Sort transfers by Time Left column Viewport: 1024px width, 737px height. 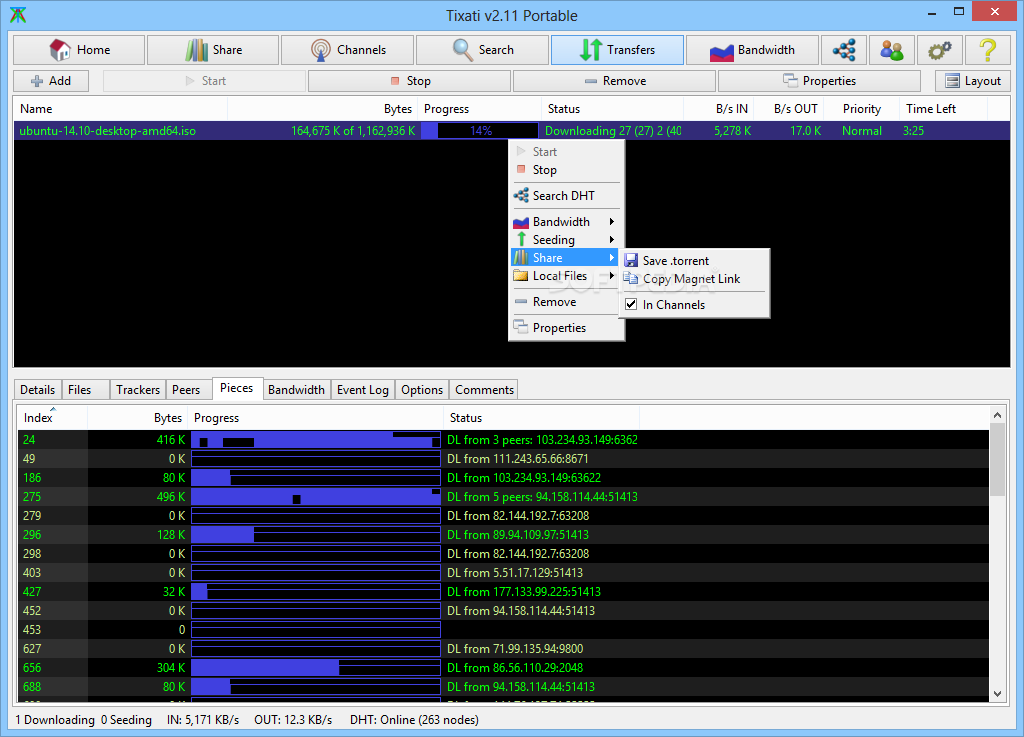tap(944, 109)
